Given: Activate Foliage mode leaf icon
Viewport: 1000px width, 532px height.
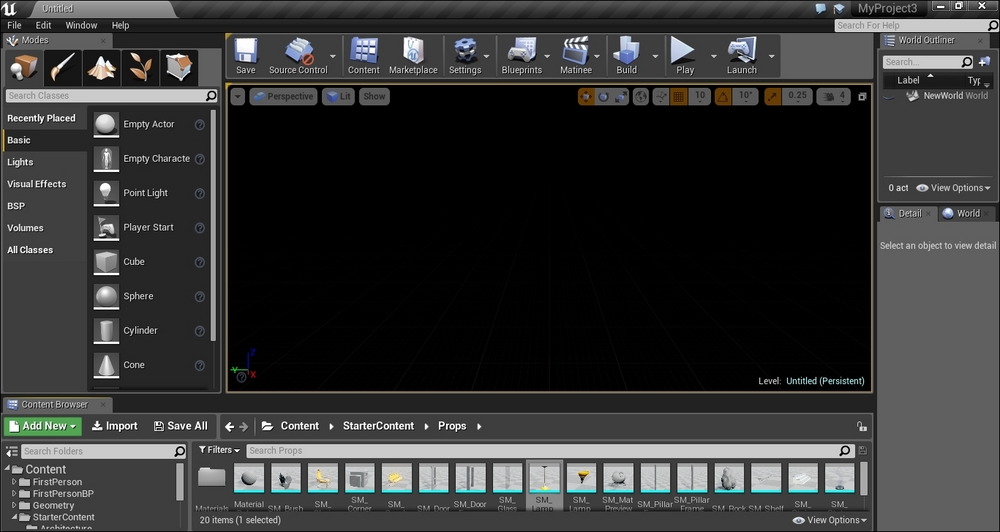Looking at the screenshot, I should 141,68.
